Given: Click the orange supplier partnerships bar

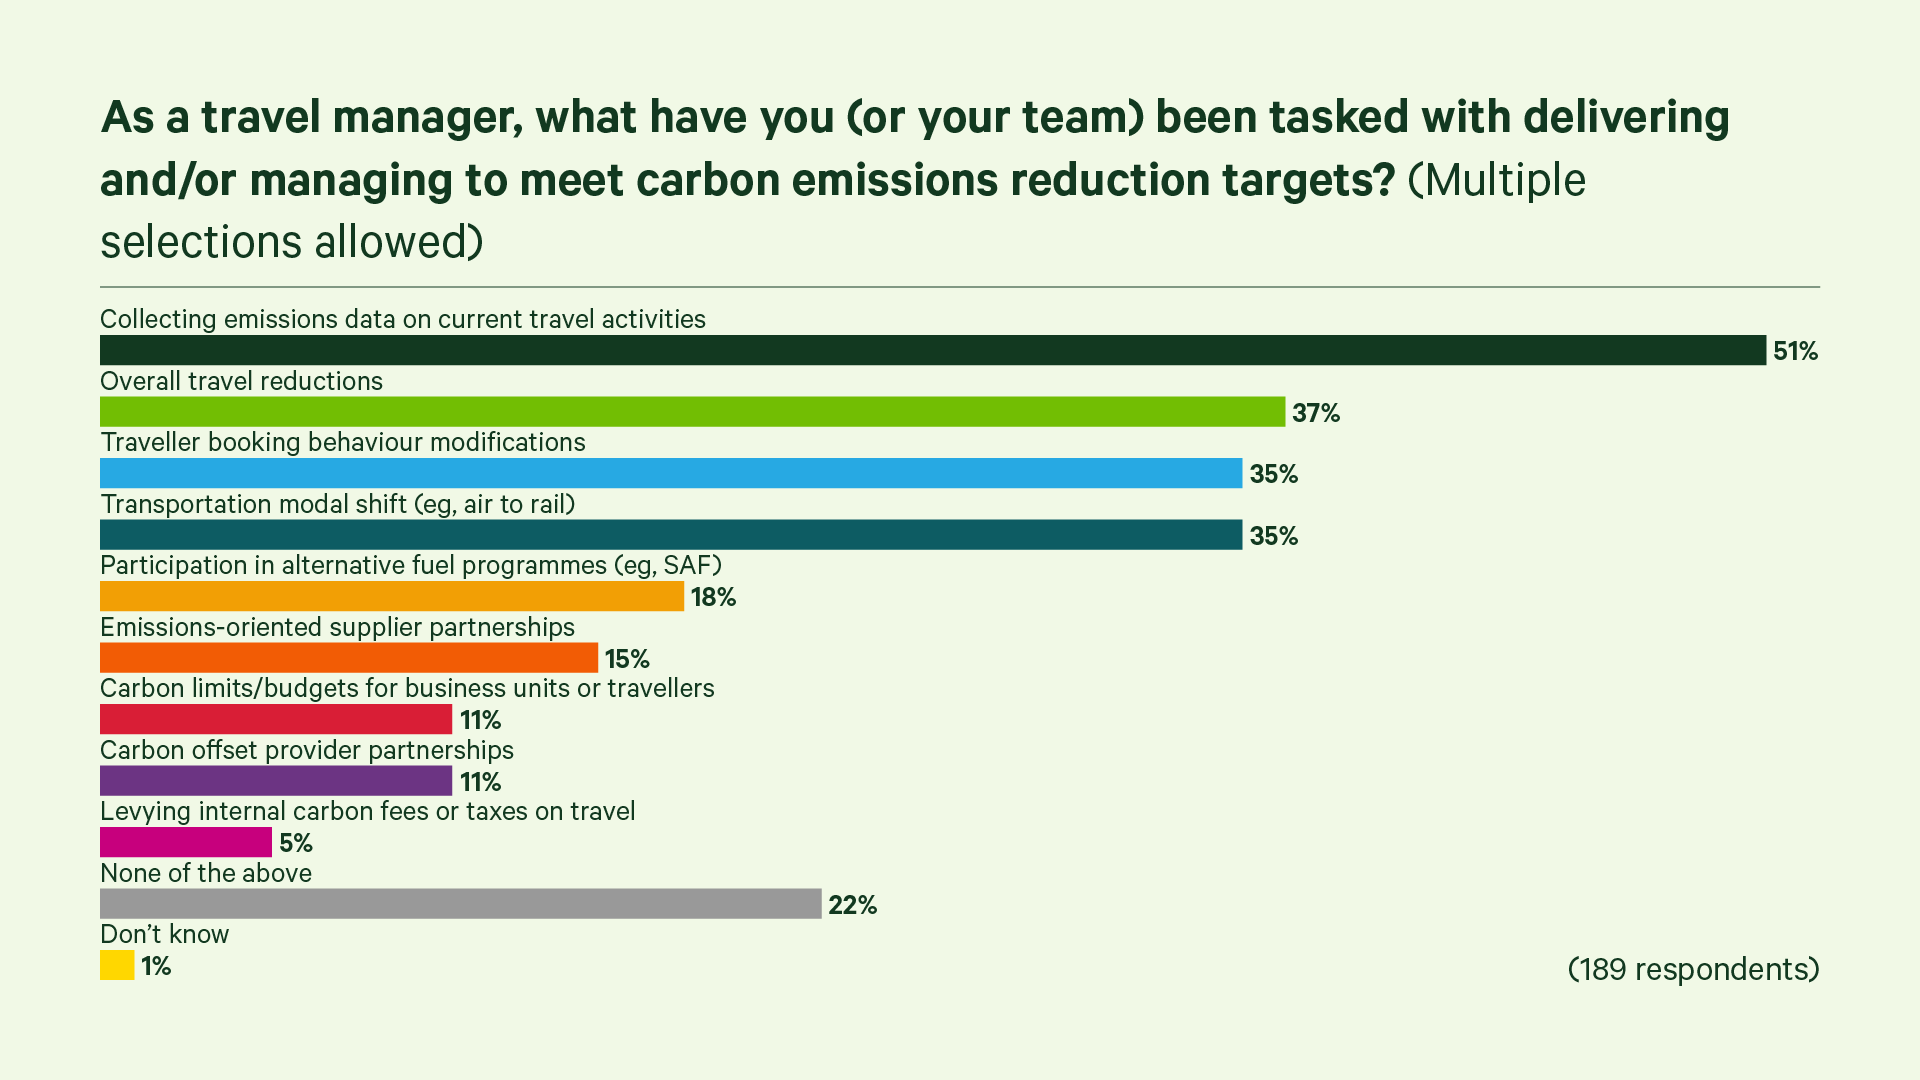Looking at the screenshot, I should [x=348, y=658].
